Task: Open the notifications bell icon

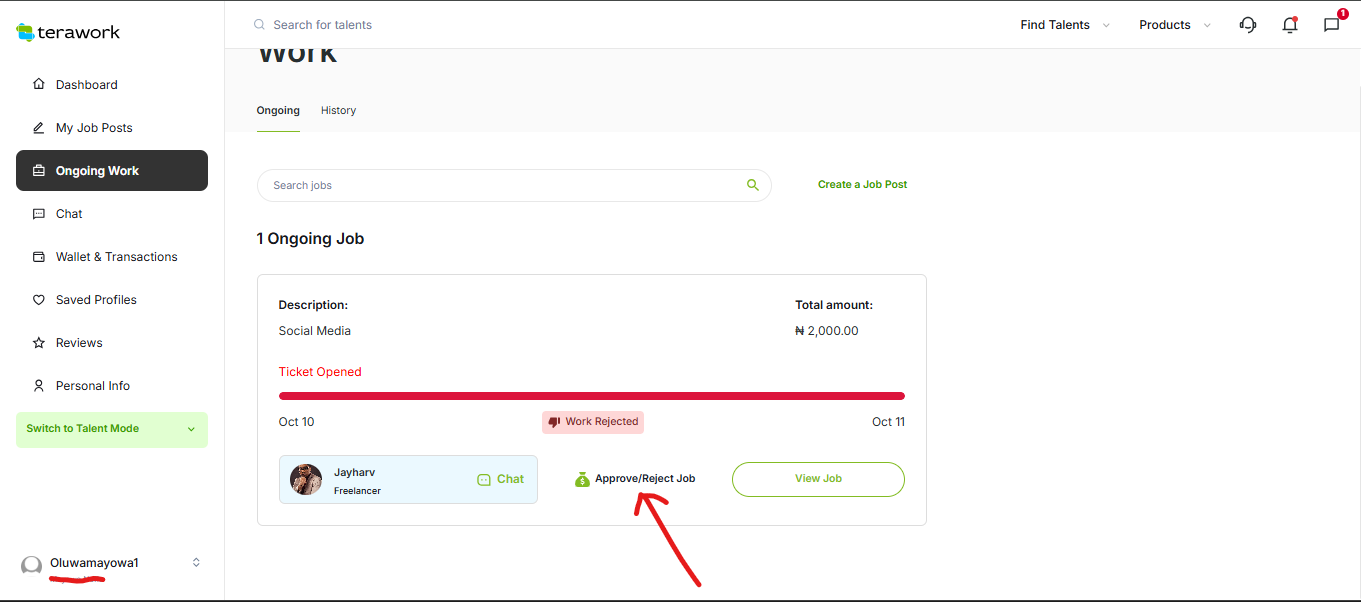Action: pos(1289,25)
